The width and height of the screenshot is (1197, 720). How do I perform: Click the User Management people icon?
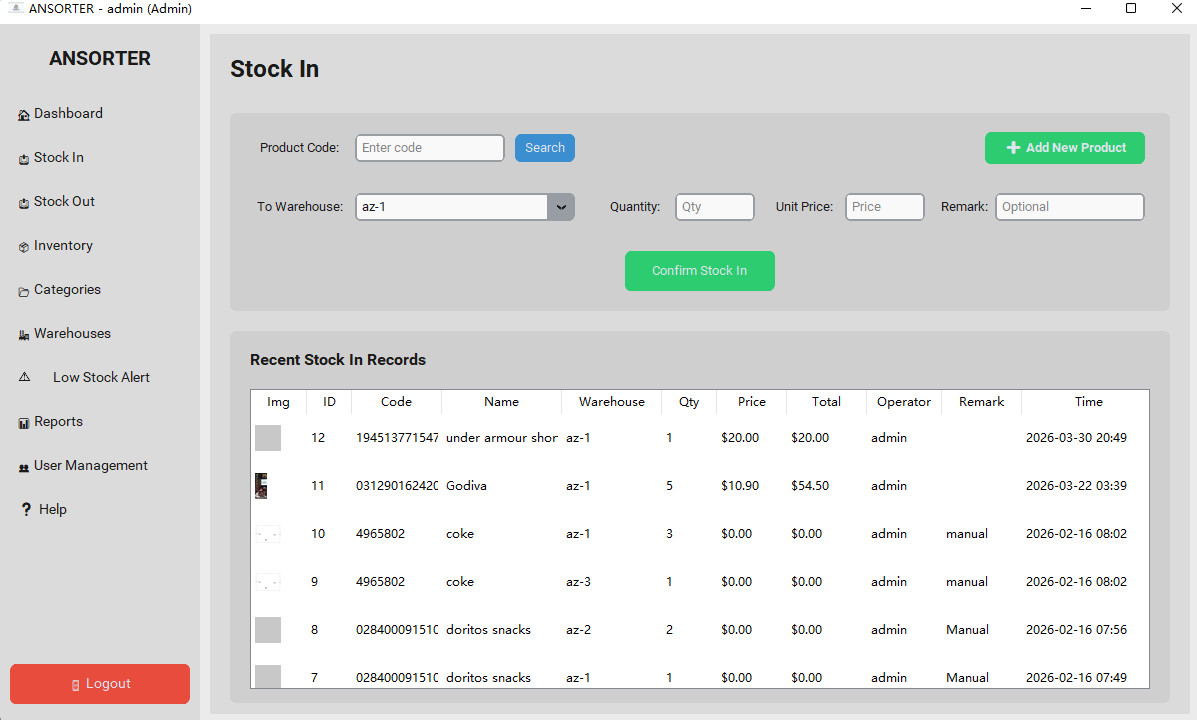pos(24,467)
